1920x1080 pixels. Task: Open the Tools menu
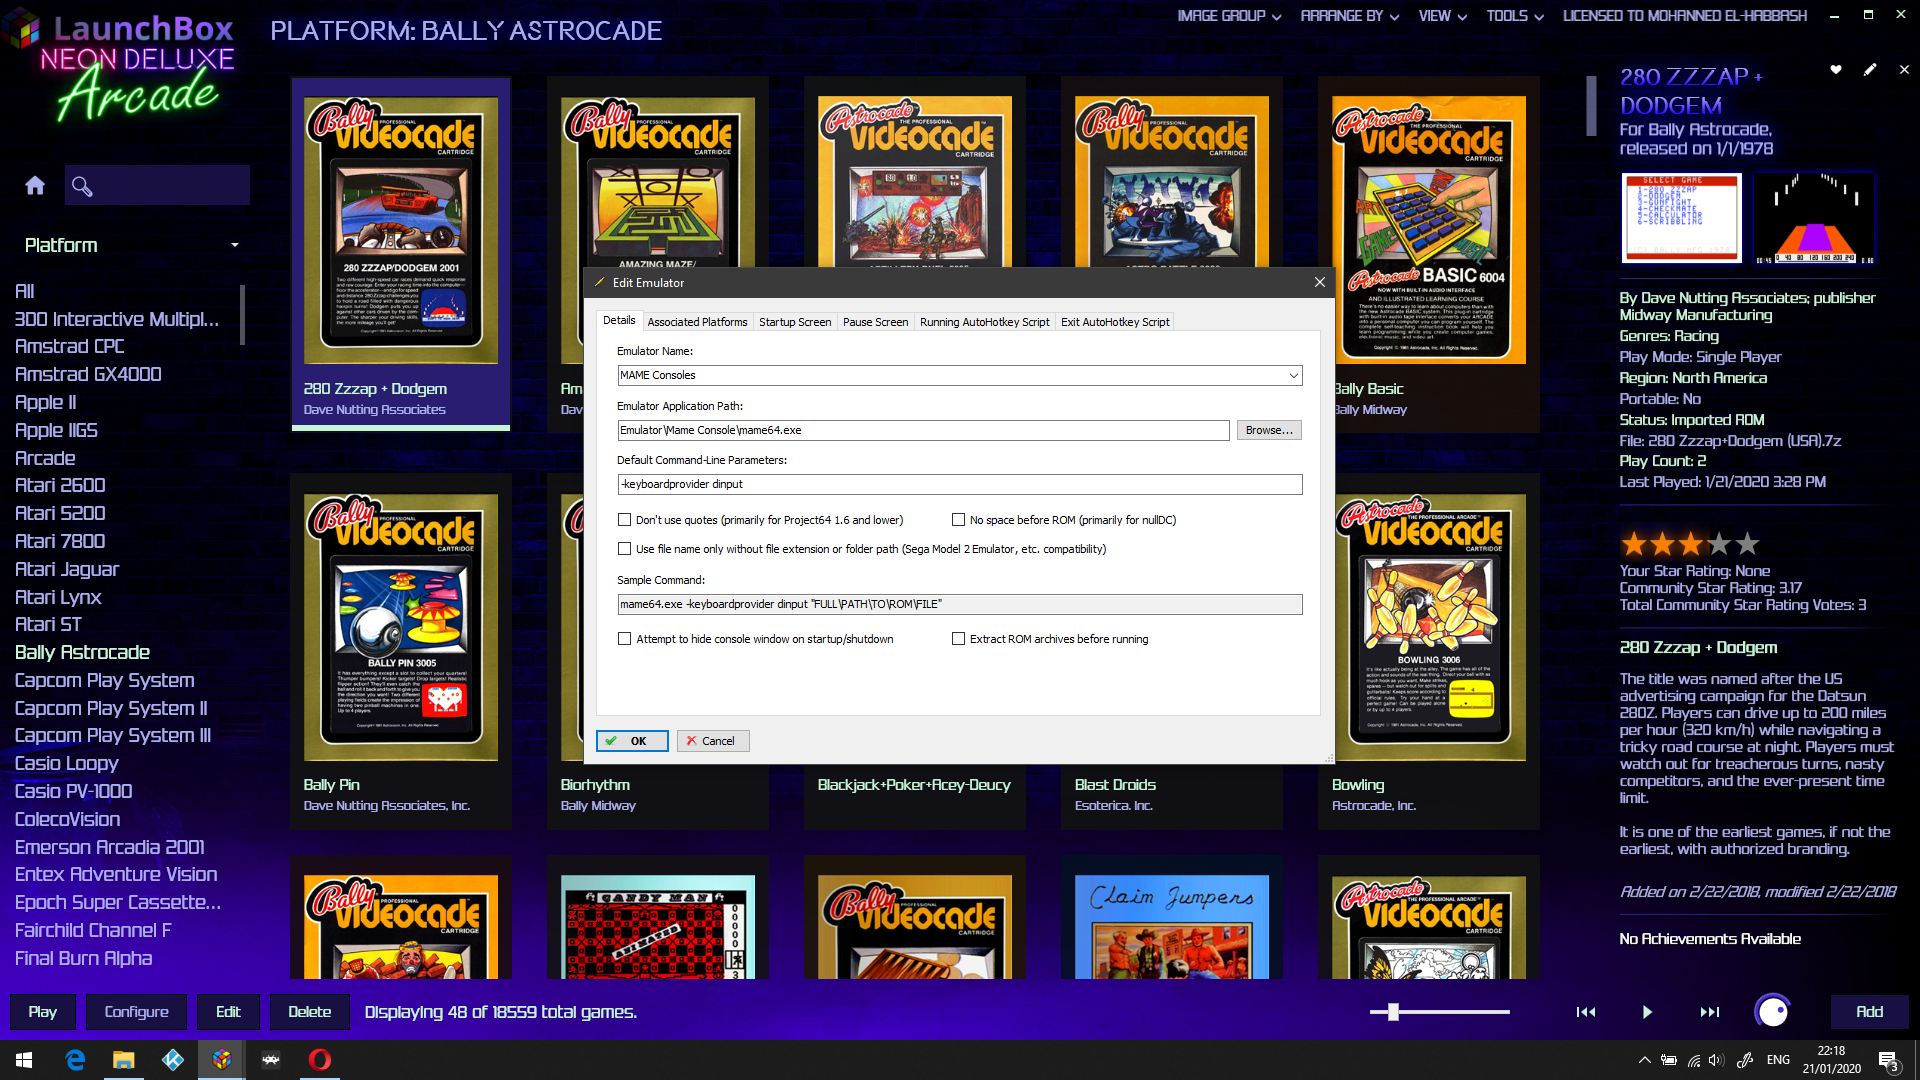click(1514, 16)
